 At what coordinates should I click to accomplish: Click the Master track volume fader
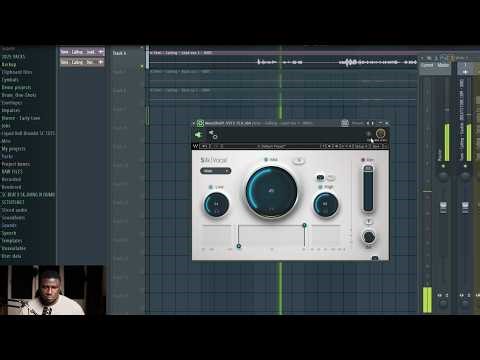coord(443,207)
